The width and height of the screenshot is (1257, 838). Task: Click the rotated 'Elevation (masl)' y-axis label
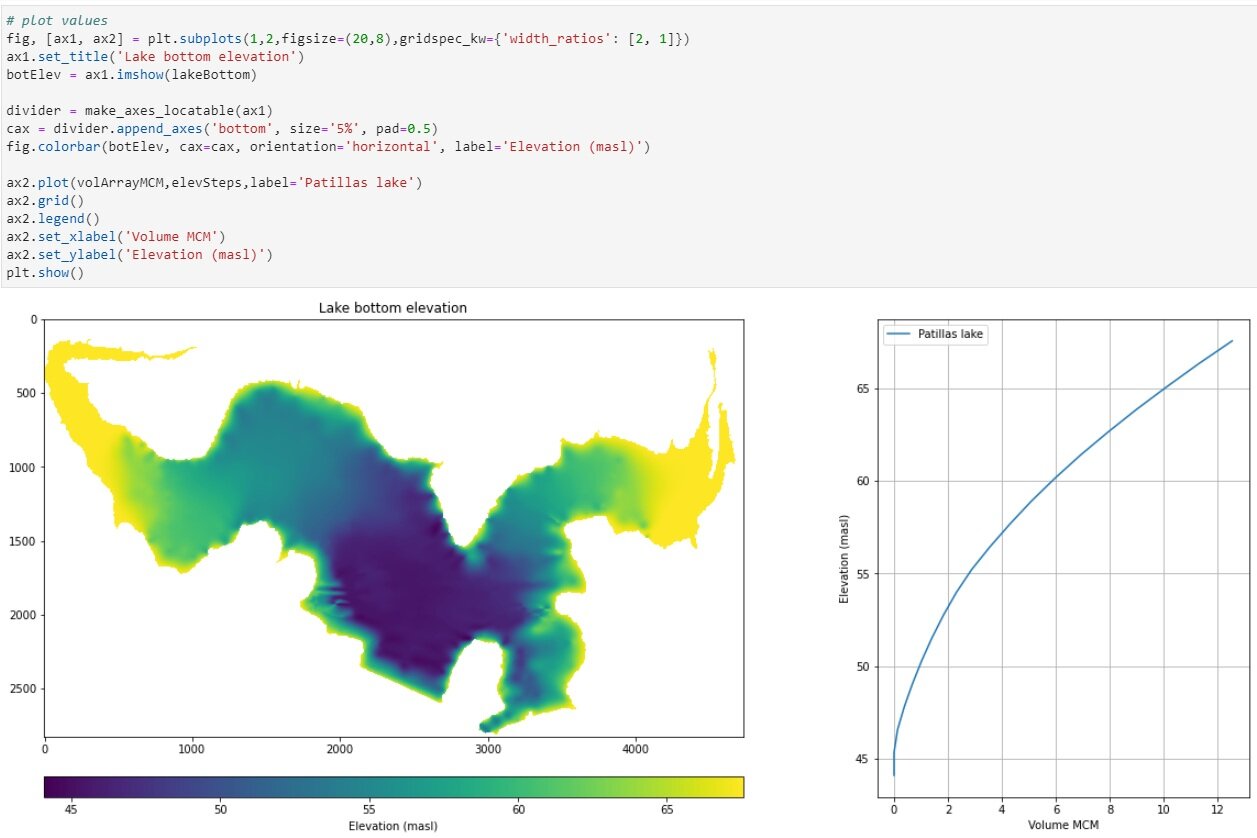pyautogui.click(x=845, y=558)
